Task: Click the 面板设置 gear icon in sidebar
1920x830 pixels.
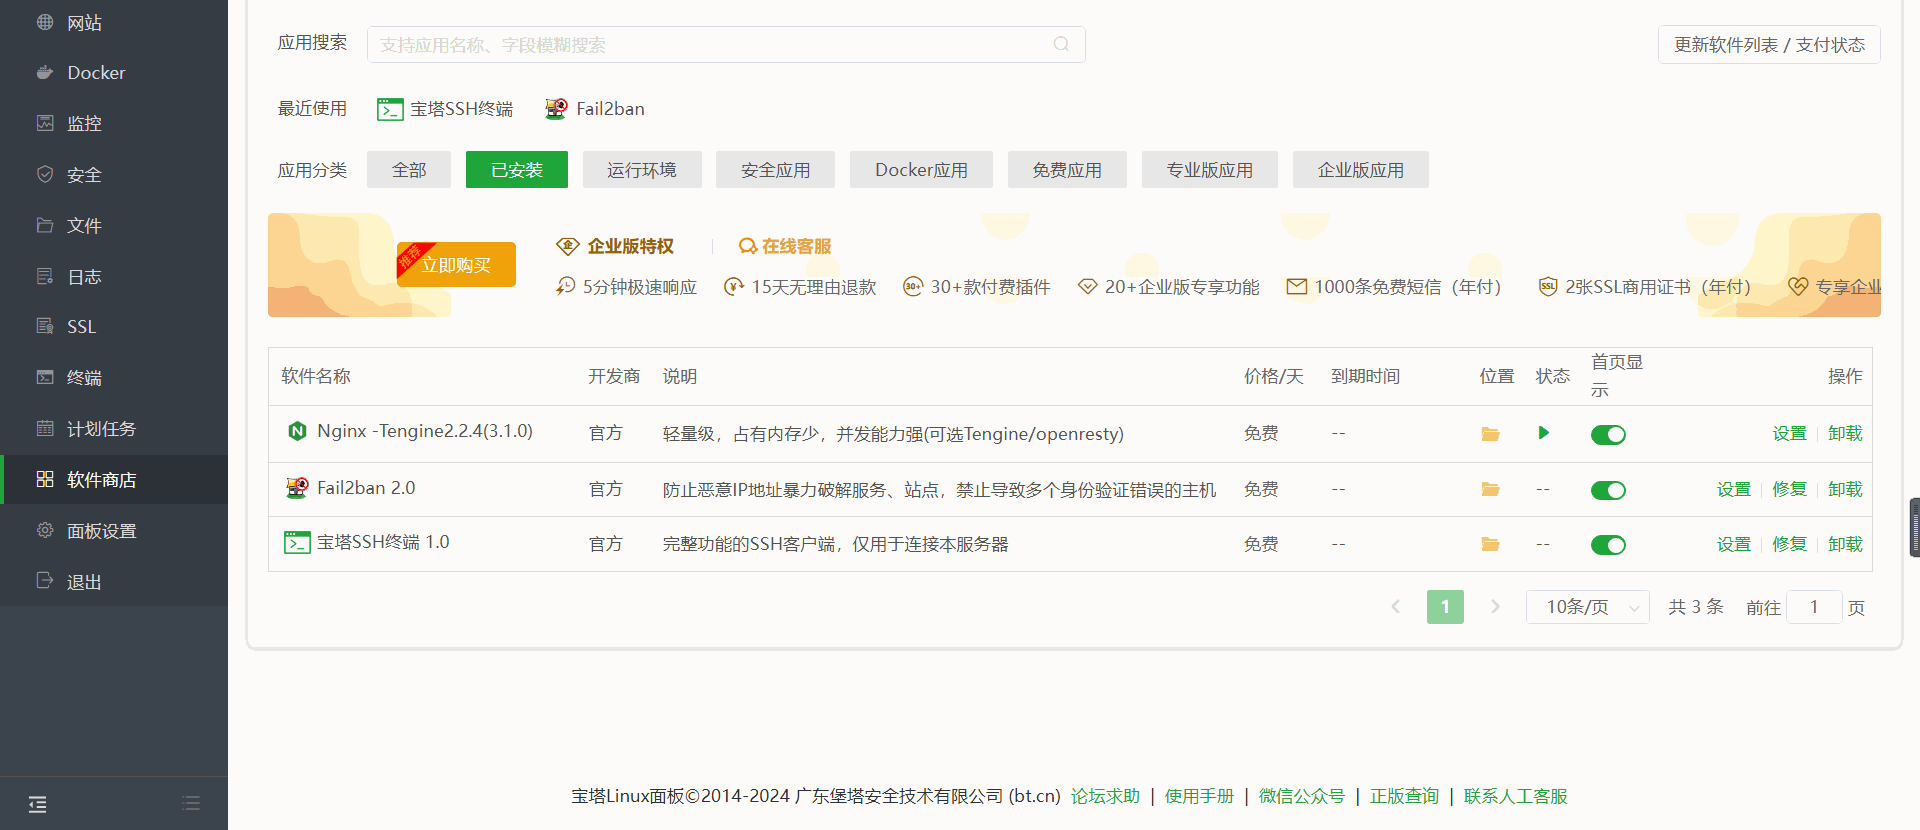Action: click(45, 530)
